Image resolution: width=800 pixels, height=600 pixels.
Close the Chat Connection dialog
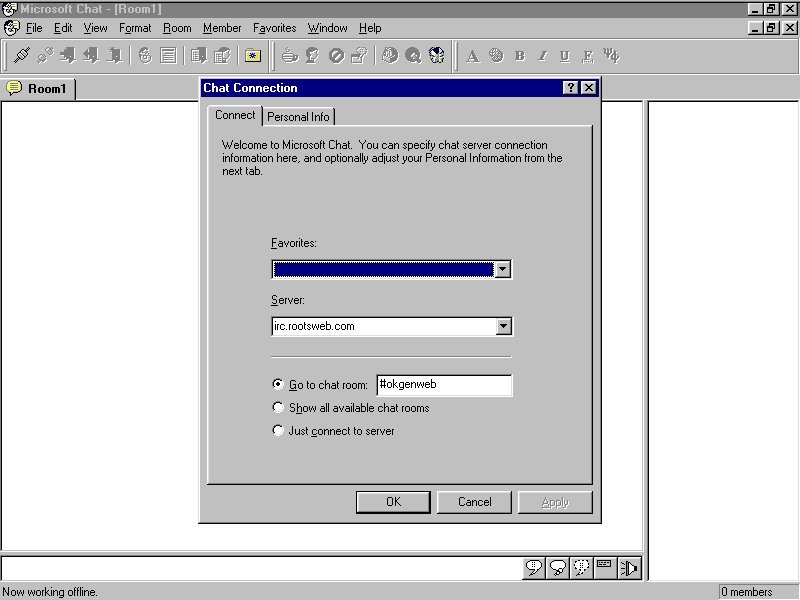click(589, 88)
